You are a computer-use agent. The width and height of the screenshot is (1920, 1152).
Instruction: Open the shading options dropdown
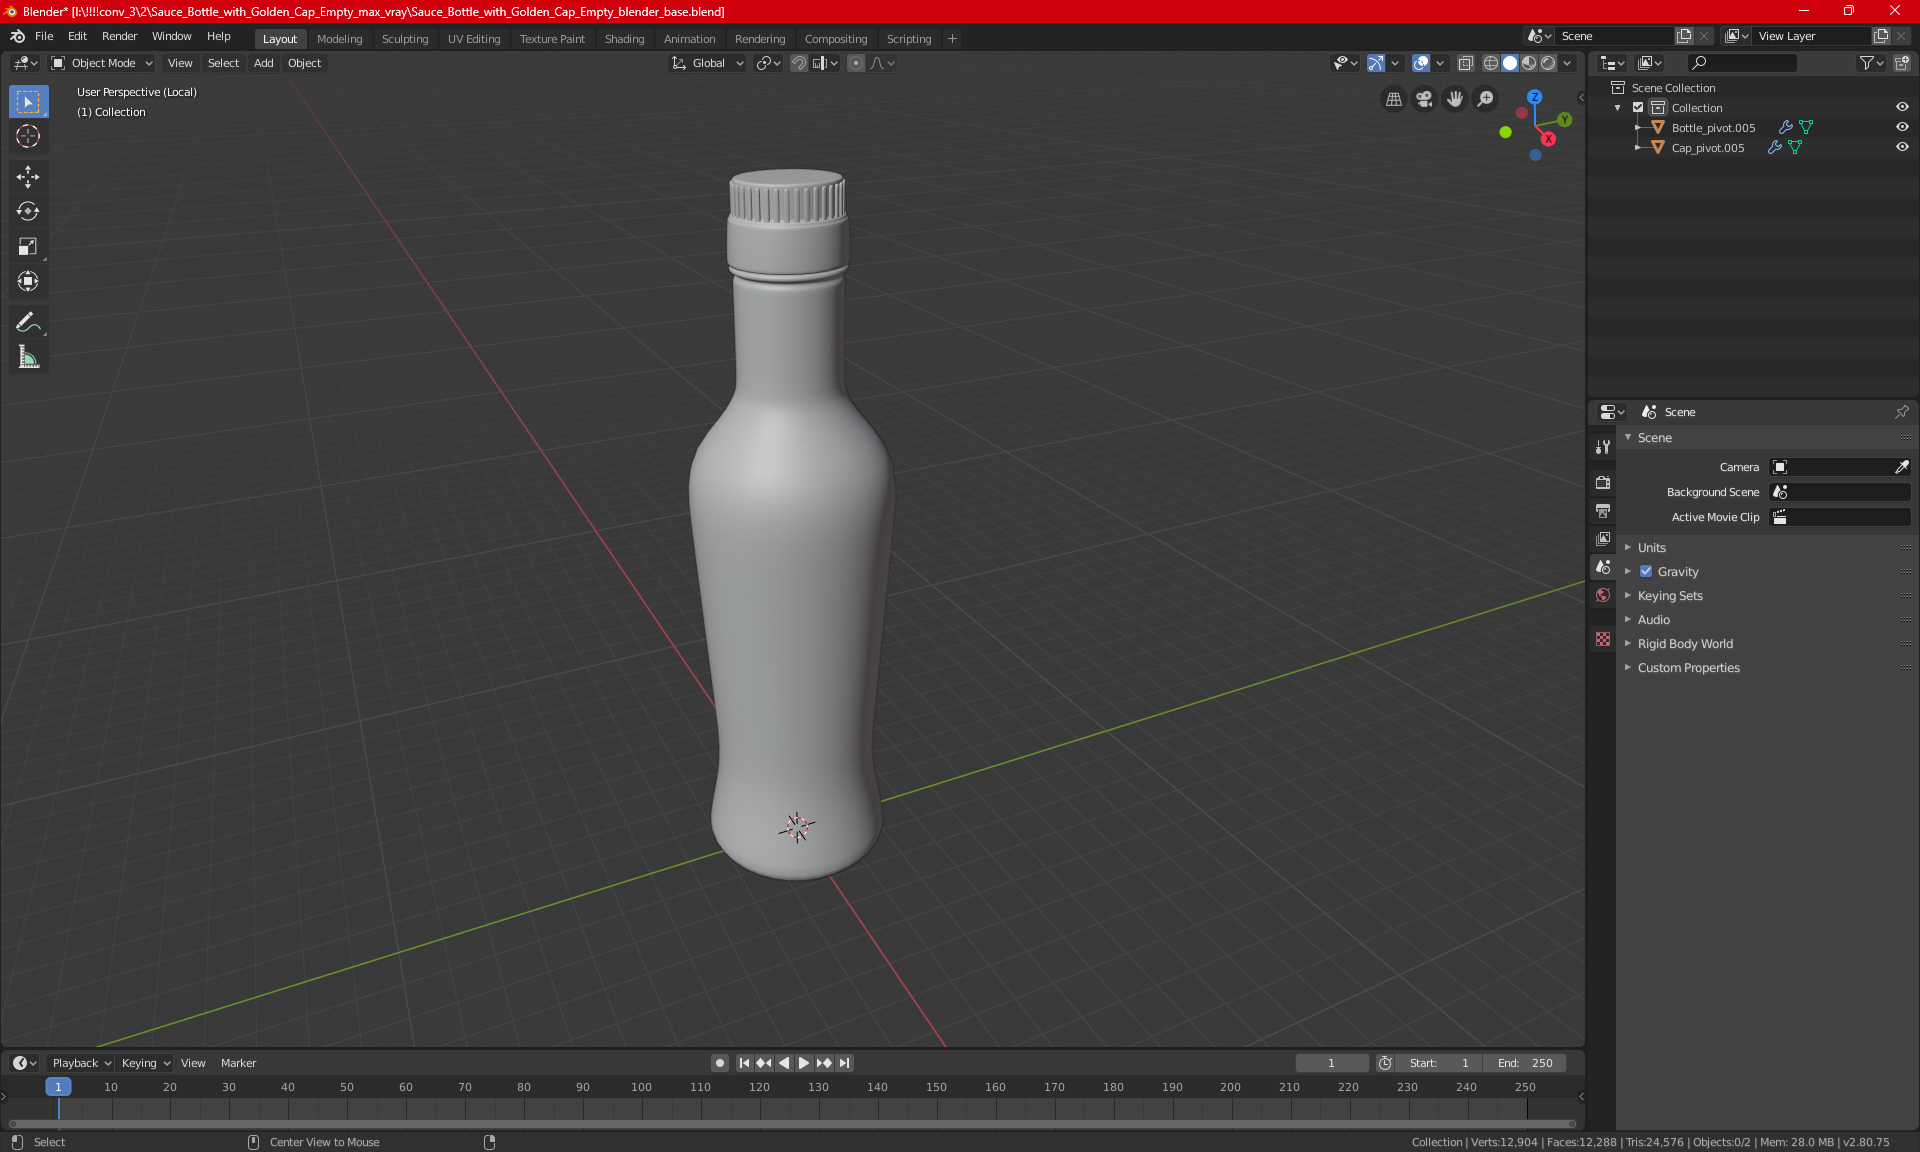point(1568,63)
